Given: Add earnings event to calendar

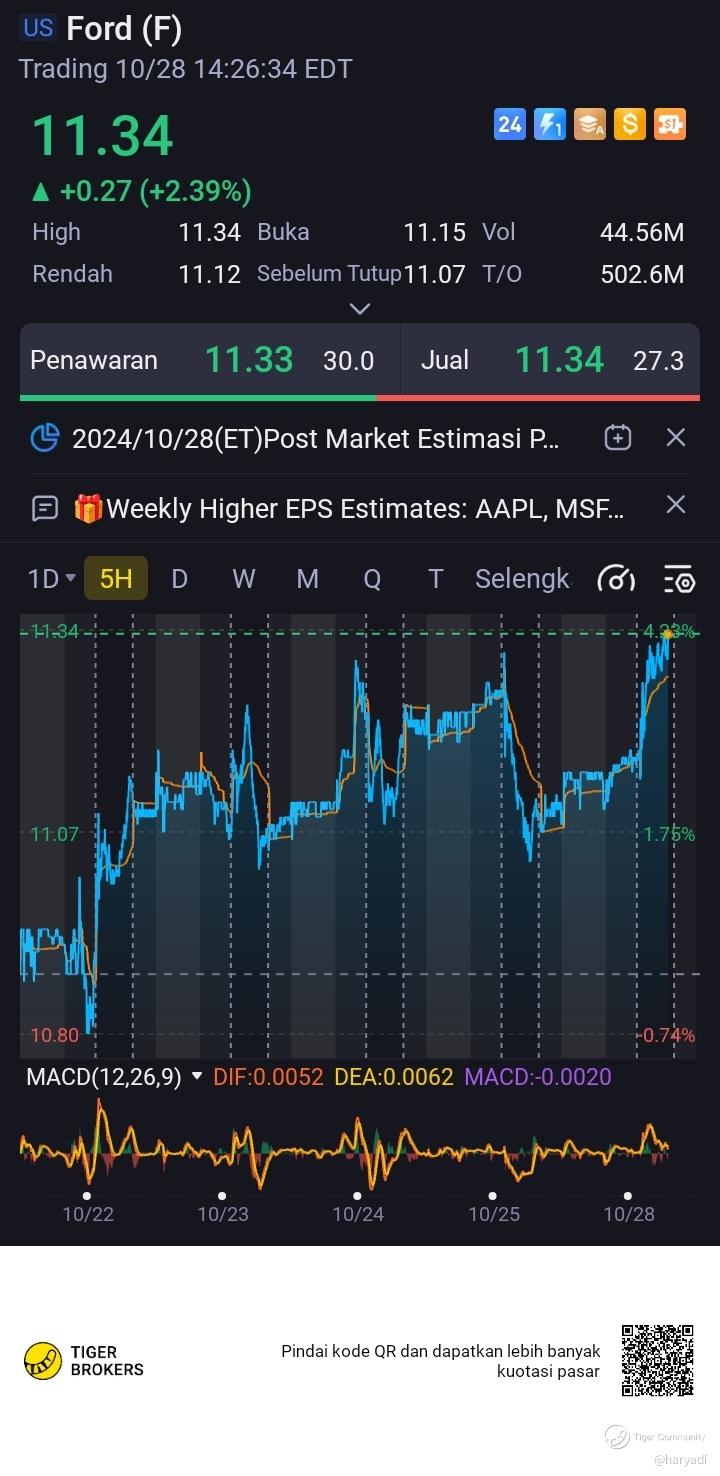Looking at the screenshot, I should click(x=618, y=437).
